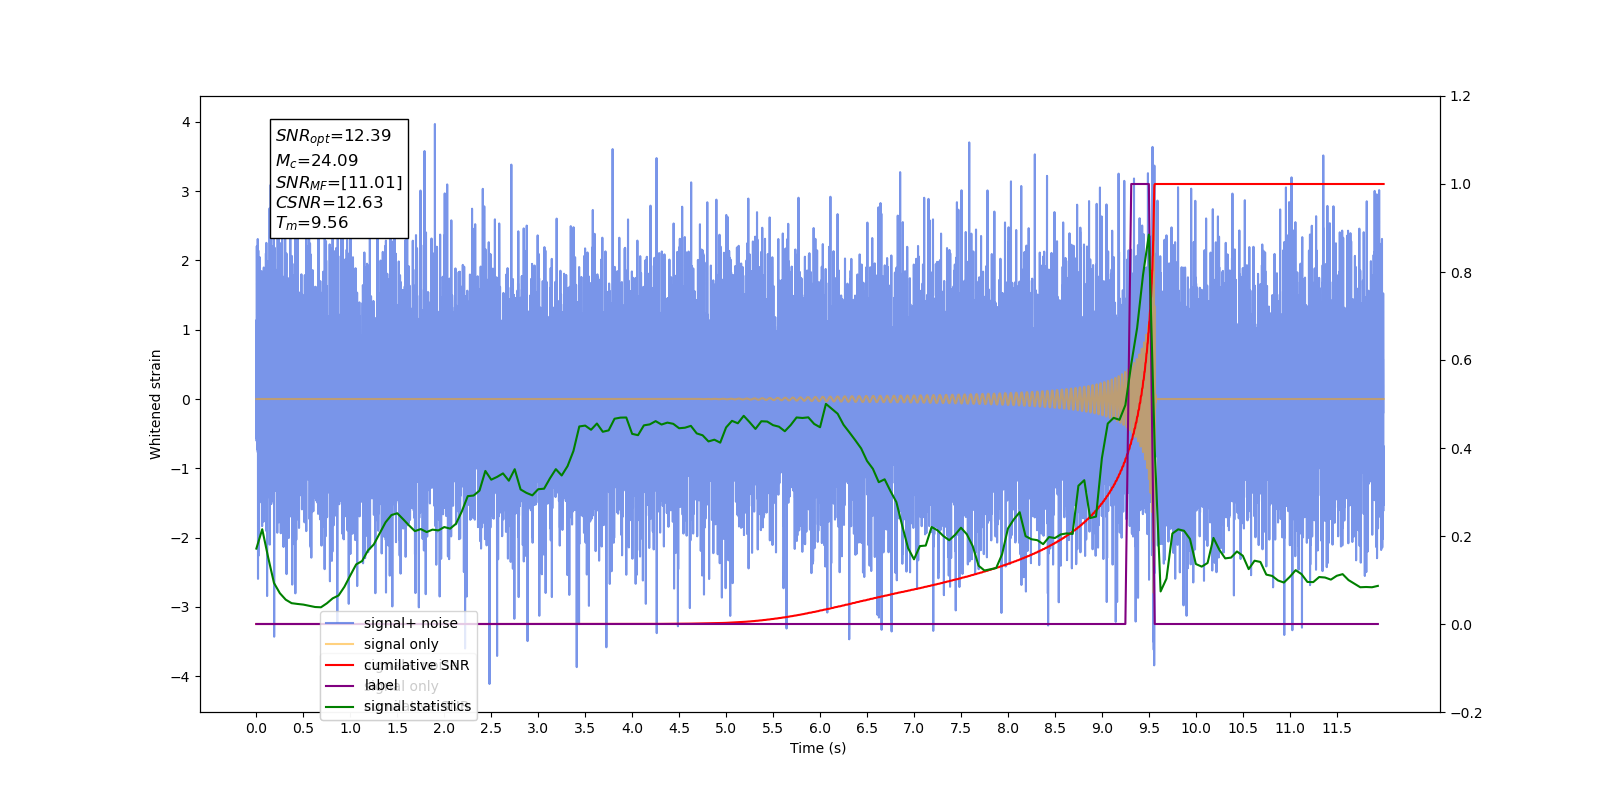Click the 'signal only' legend label

(401, 644)
